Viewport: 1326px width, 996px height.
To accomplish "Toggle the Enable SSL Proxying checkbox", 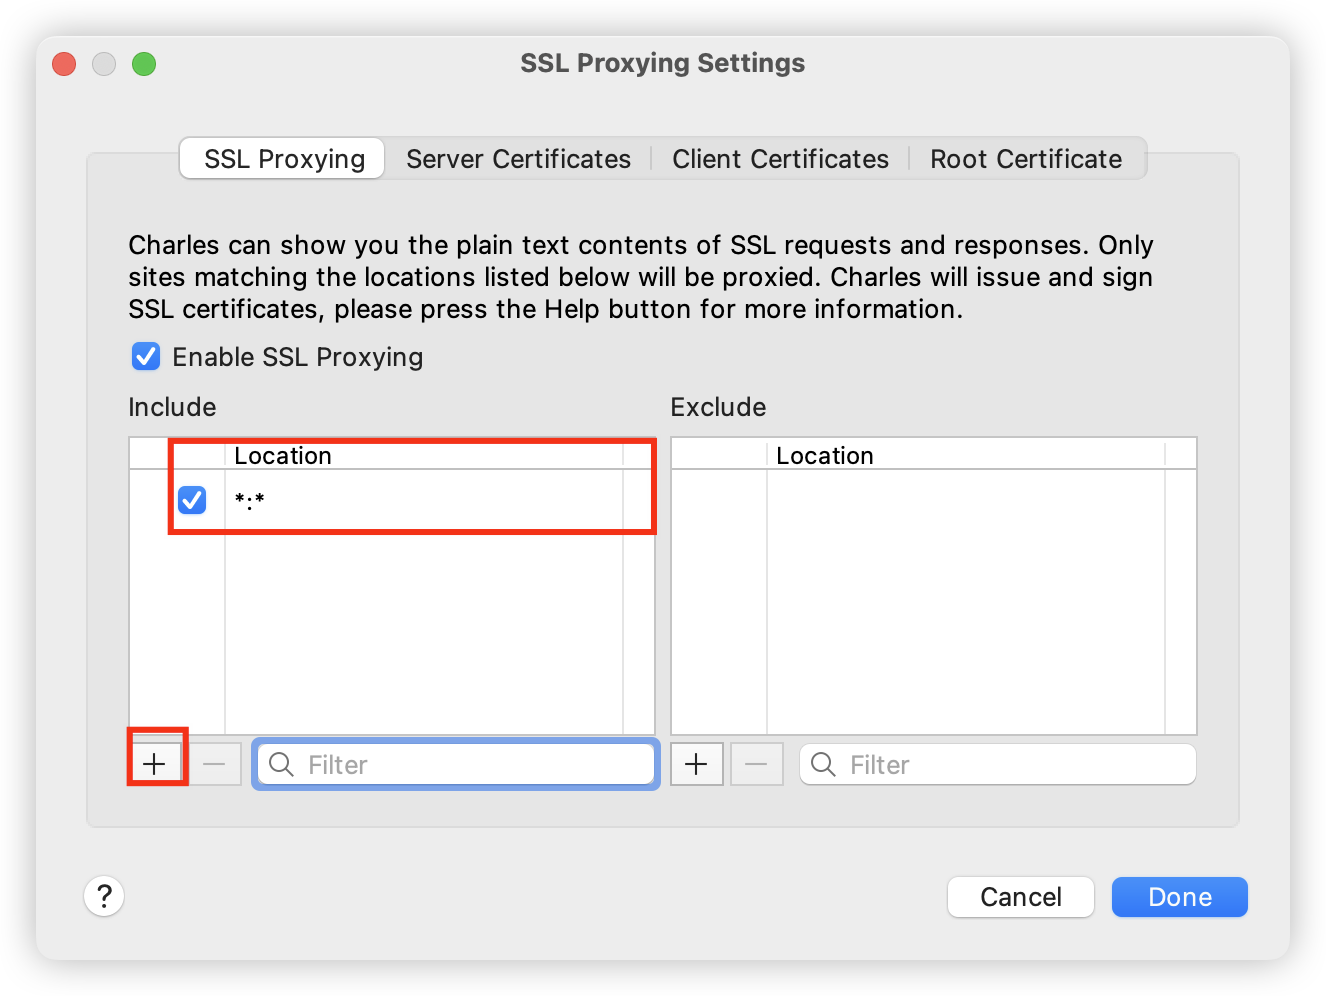I will 146,356.
